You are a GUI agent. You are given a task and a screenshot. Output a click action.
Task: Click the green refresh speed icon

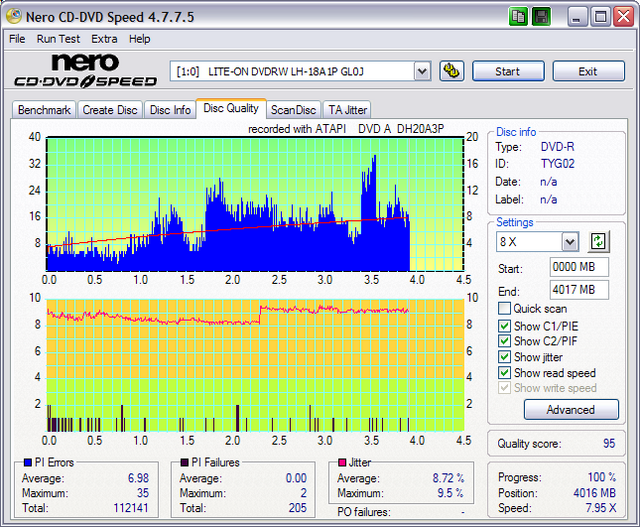598,241
